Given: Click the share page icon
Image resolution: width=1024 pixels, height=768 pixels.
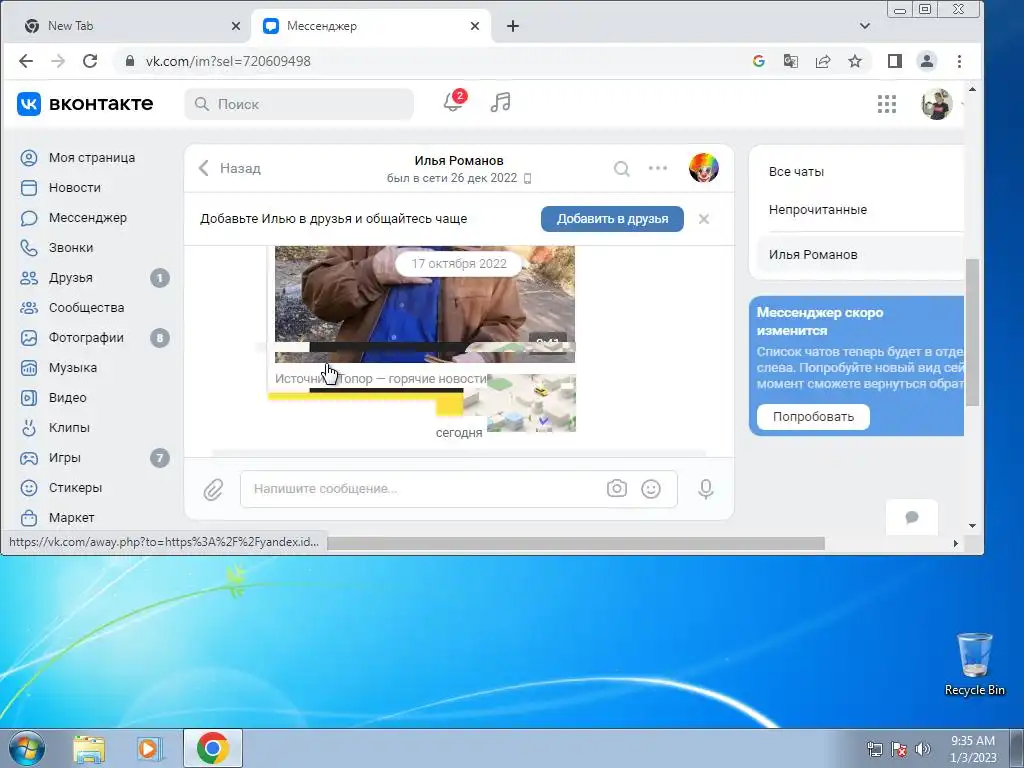Looking at the screenshot, I should point(823,61).
